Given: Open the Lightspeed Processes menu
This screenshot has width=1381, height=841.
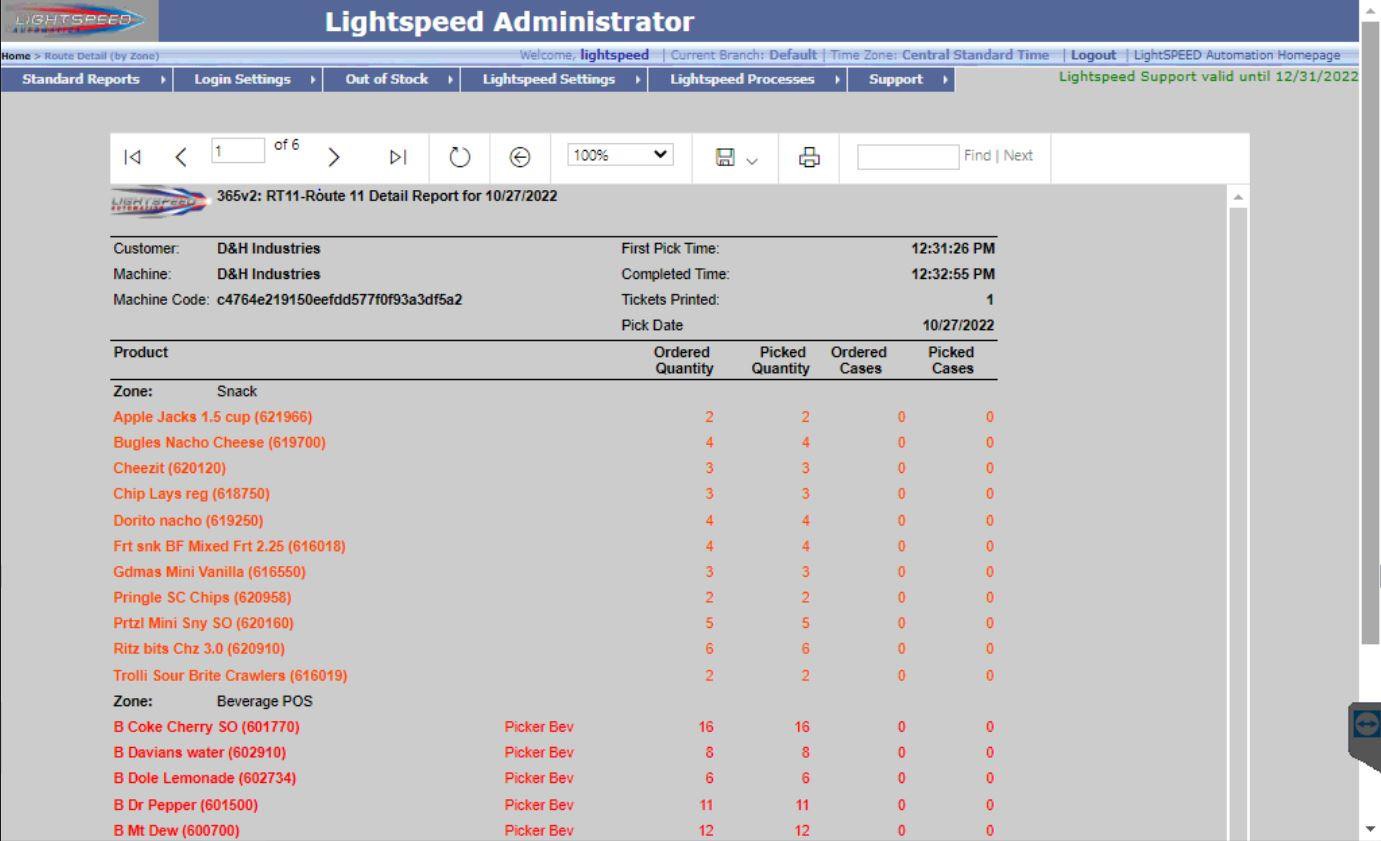Looking at the screenshot, I should tap(748, 79).
